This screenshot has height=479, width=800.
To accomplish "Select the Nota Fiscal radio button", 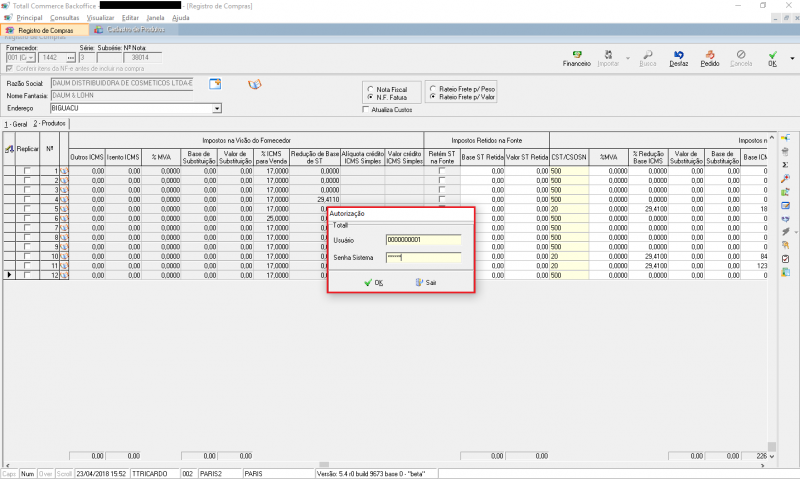I will point(370,89).
